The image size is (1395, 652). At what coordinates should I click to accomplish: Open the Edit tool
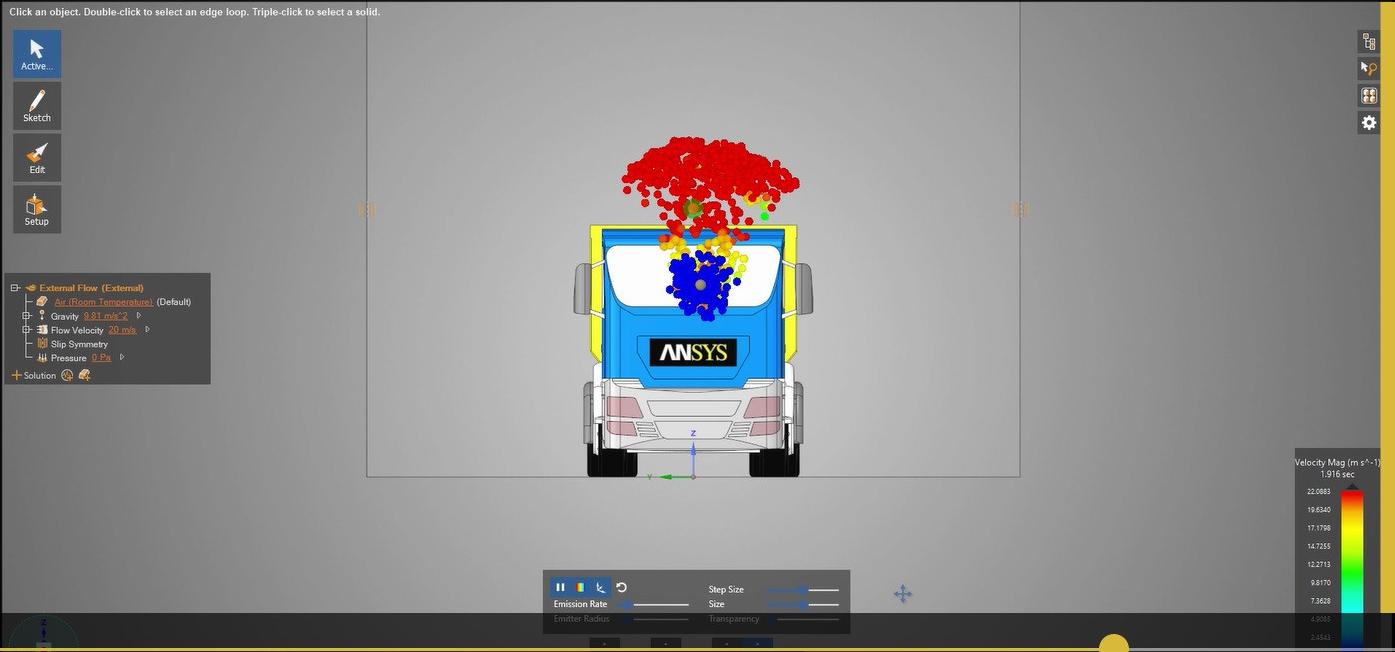(36, 157)
